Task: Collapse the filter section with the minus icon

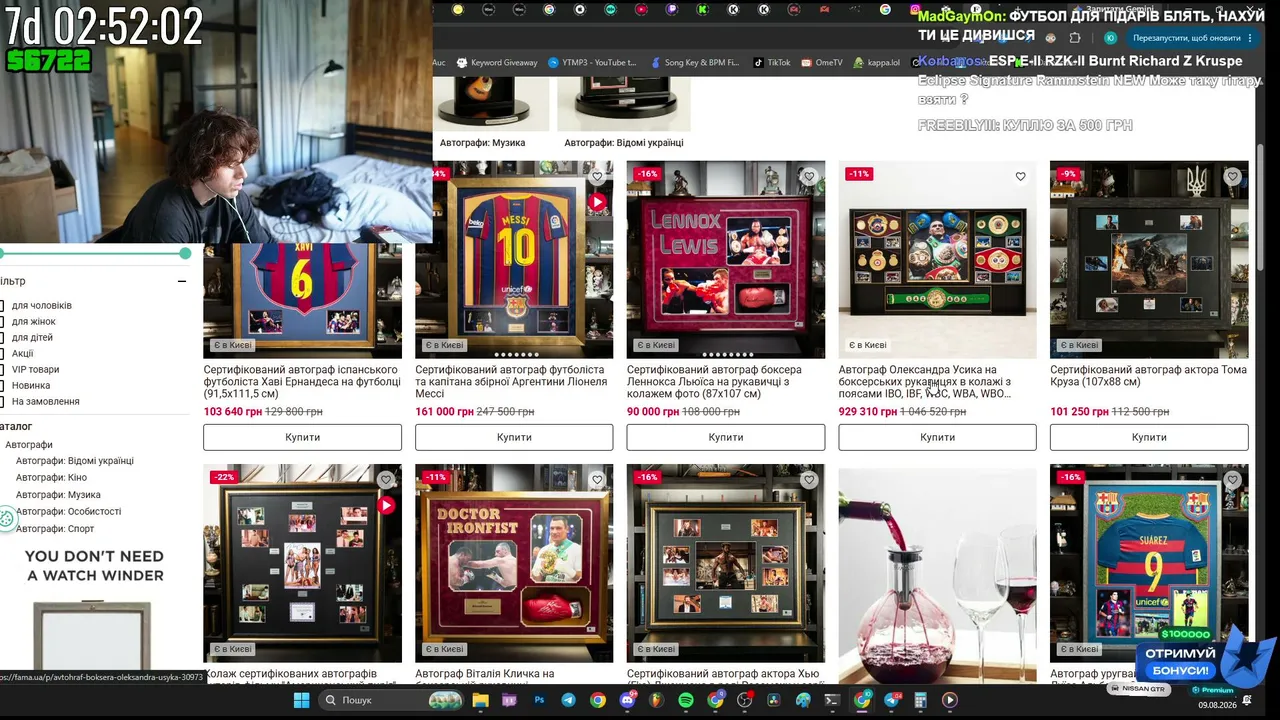Action: [x=182, y=281]
